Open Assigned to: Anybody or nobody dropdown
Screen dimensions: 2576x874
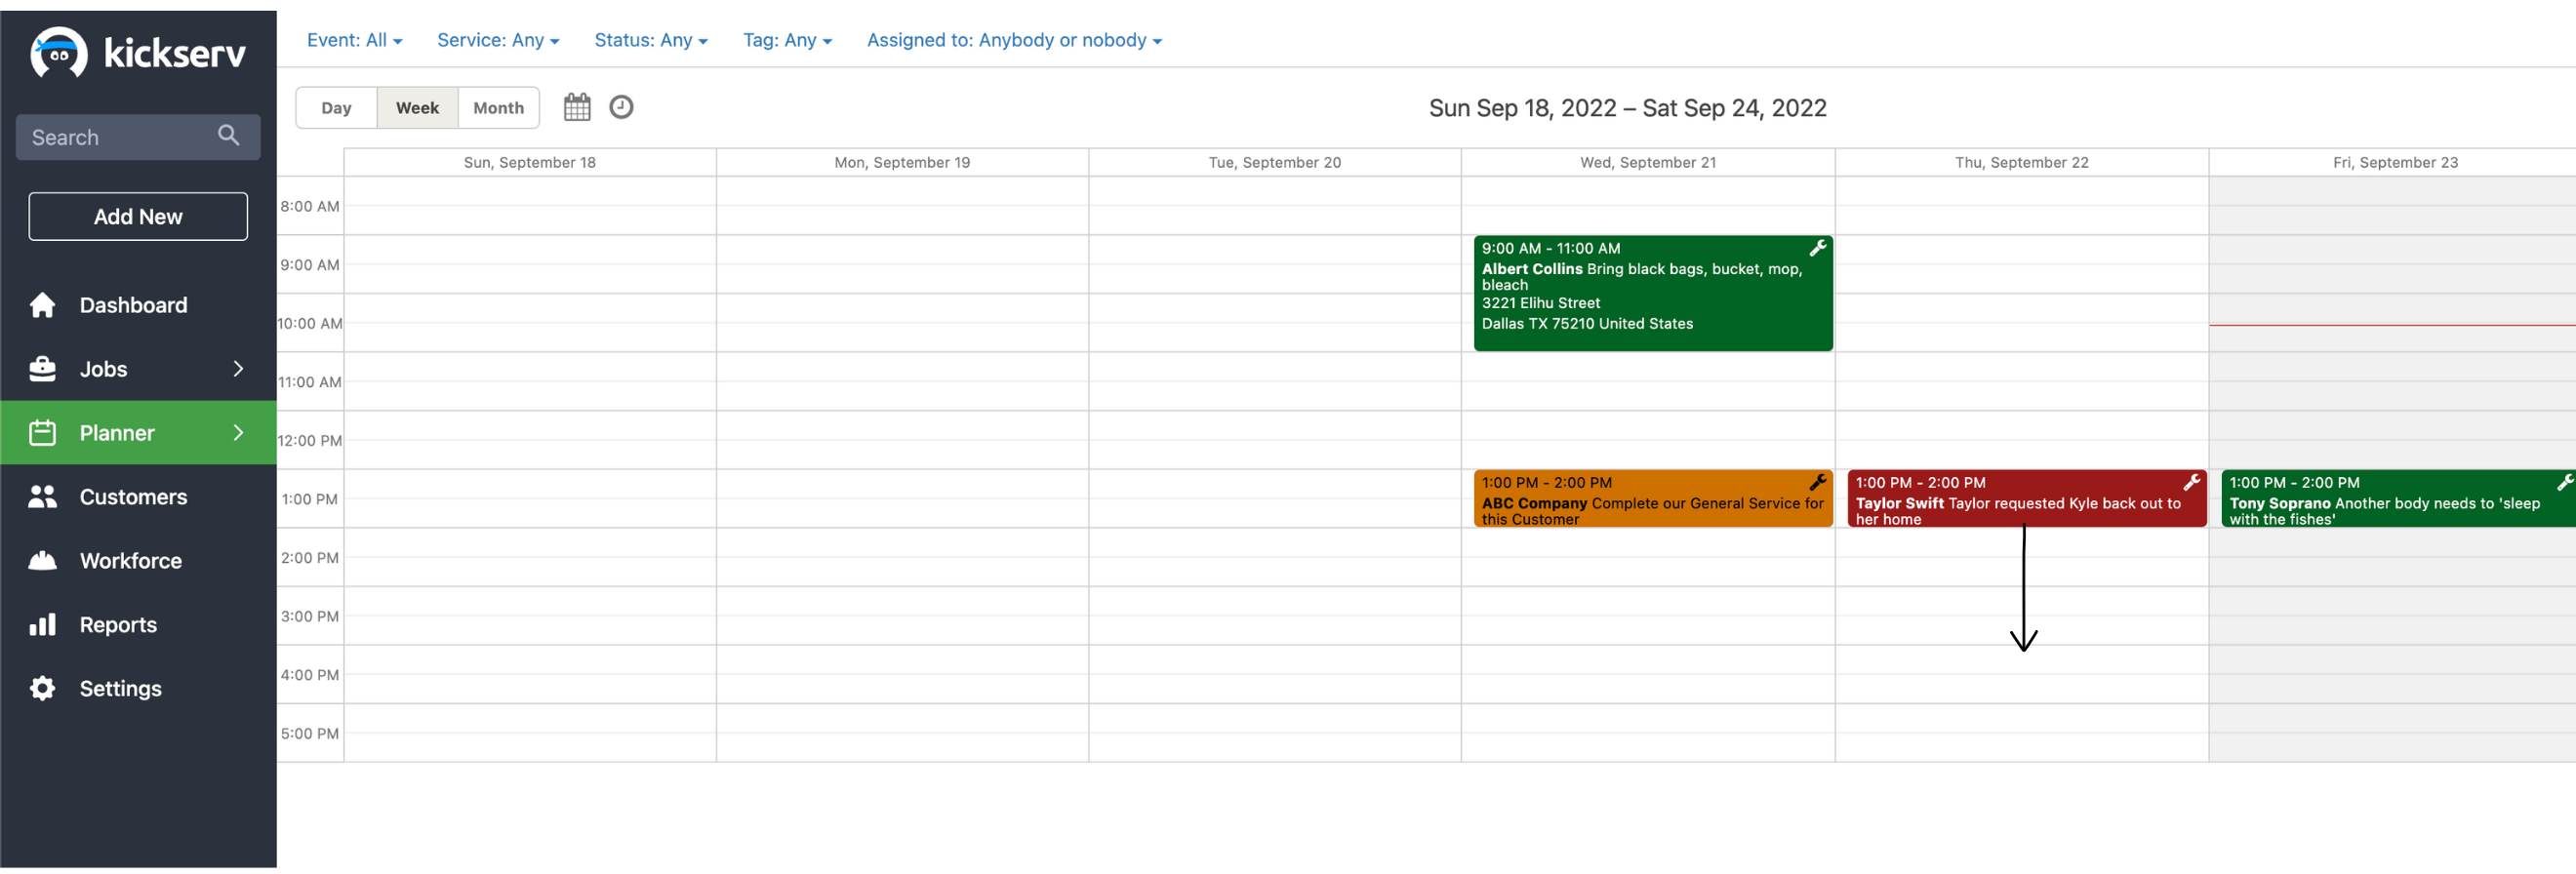1013,40
